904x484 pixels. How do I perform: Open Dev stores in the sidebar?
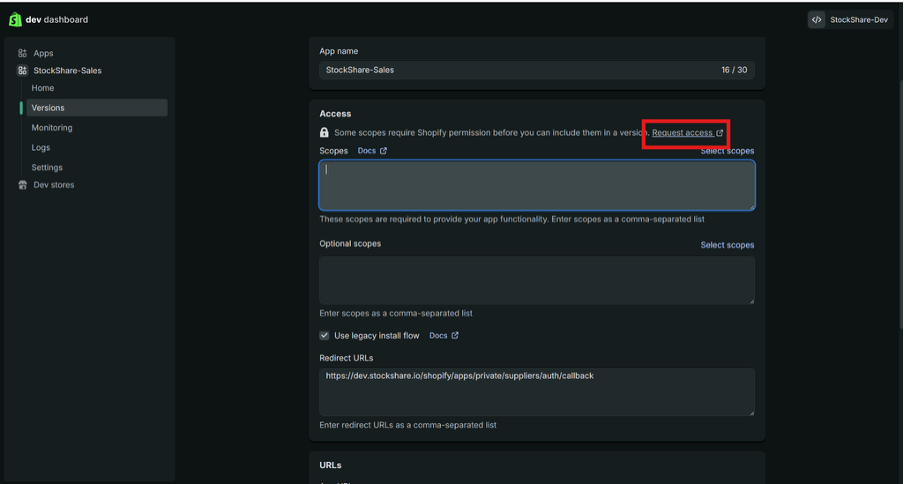[54, 185]
